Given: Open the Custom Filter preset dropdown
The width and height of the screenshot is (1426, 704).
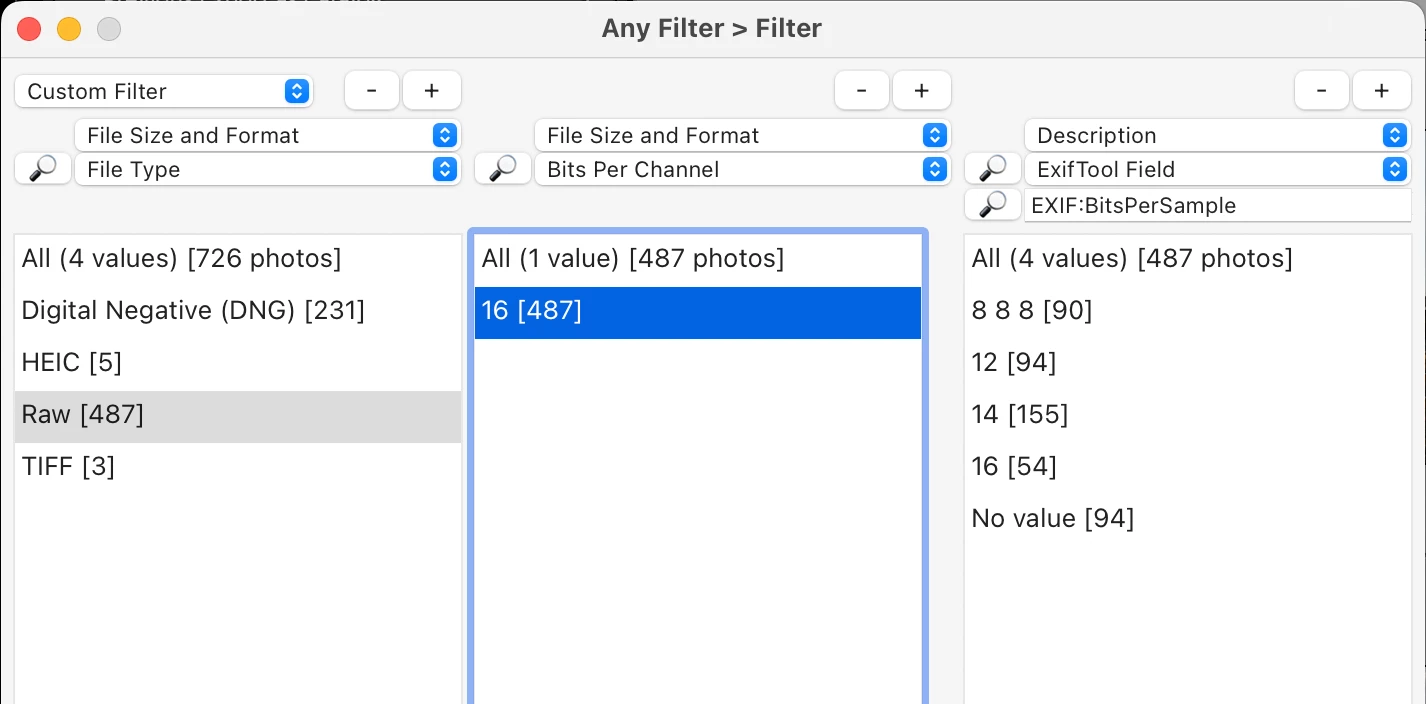Looking at the screenshot, I should [x=164, y=91].
